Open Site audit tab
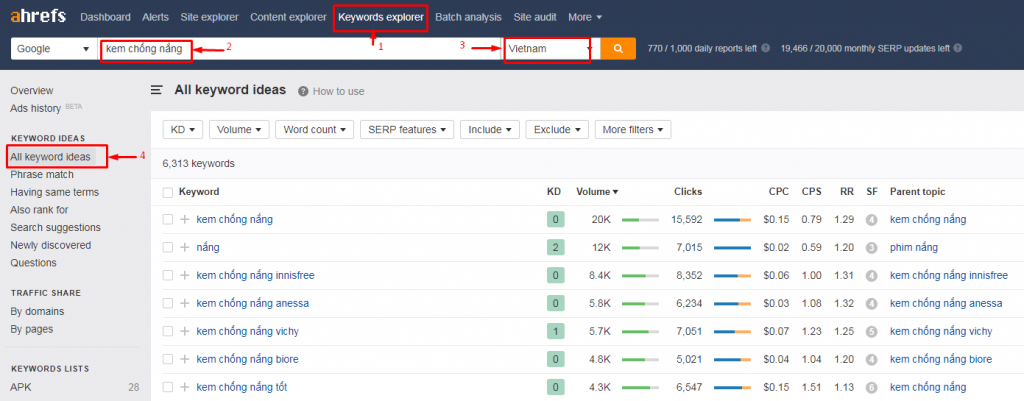 click(535, 17)
